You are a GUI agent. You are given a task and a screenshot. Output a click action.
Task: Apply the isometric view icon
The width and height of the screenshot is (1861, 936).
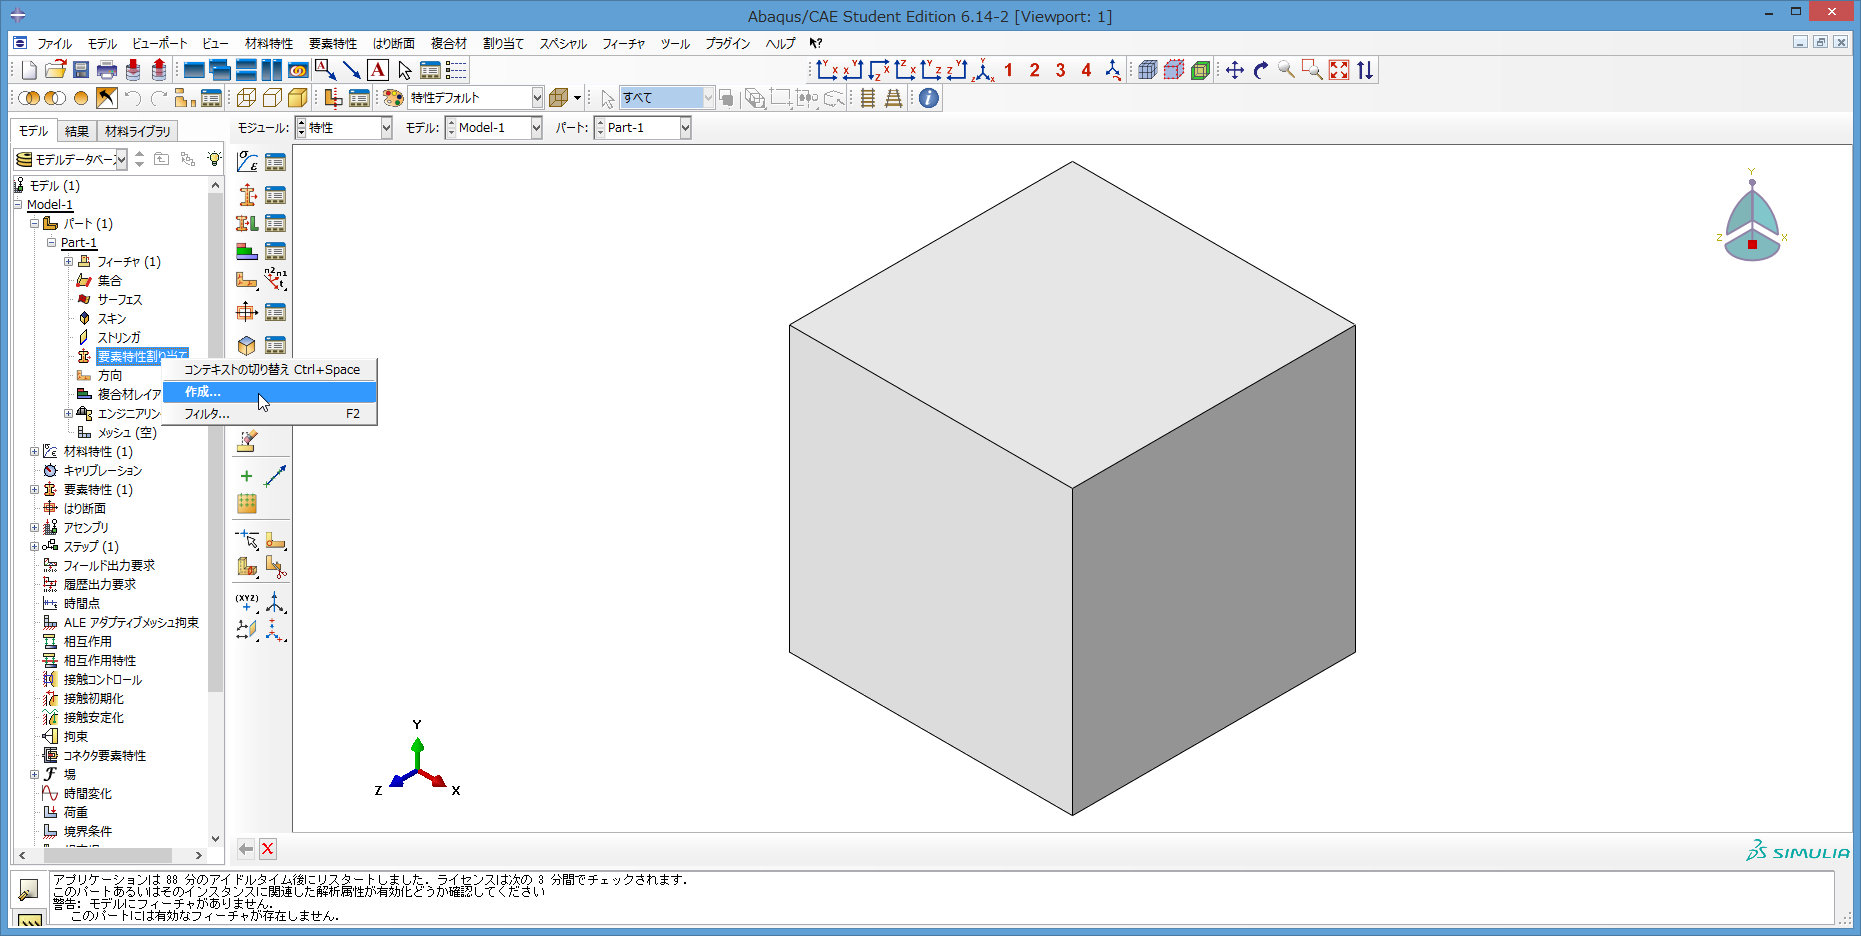pyautogui.click(x=983, y=70)
